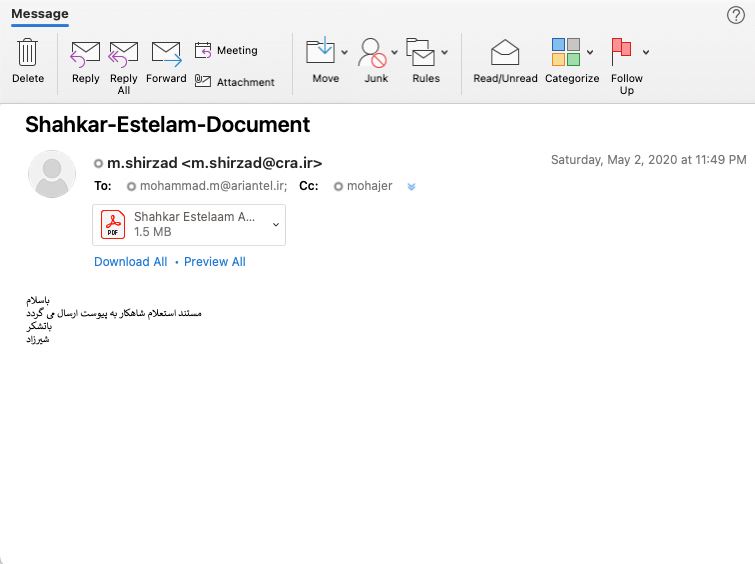
Task: Expand the Categorize dropdown arrow
Action: (590, 52)
